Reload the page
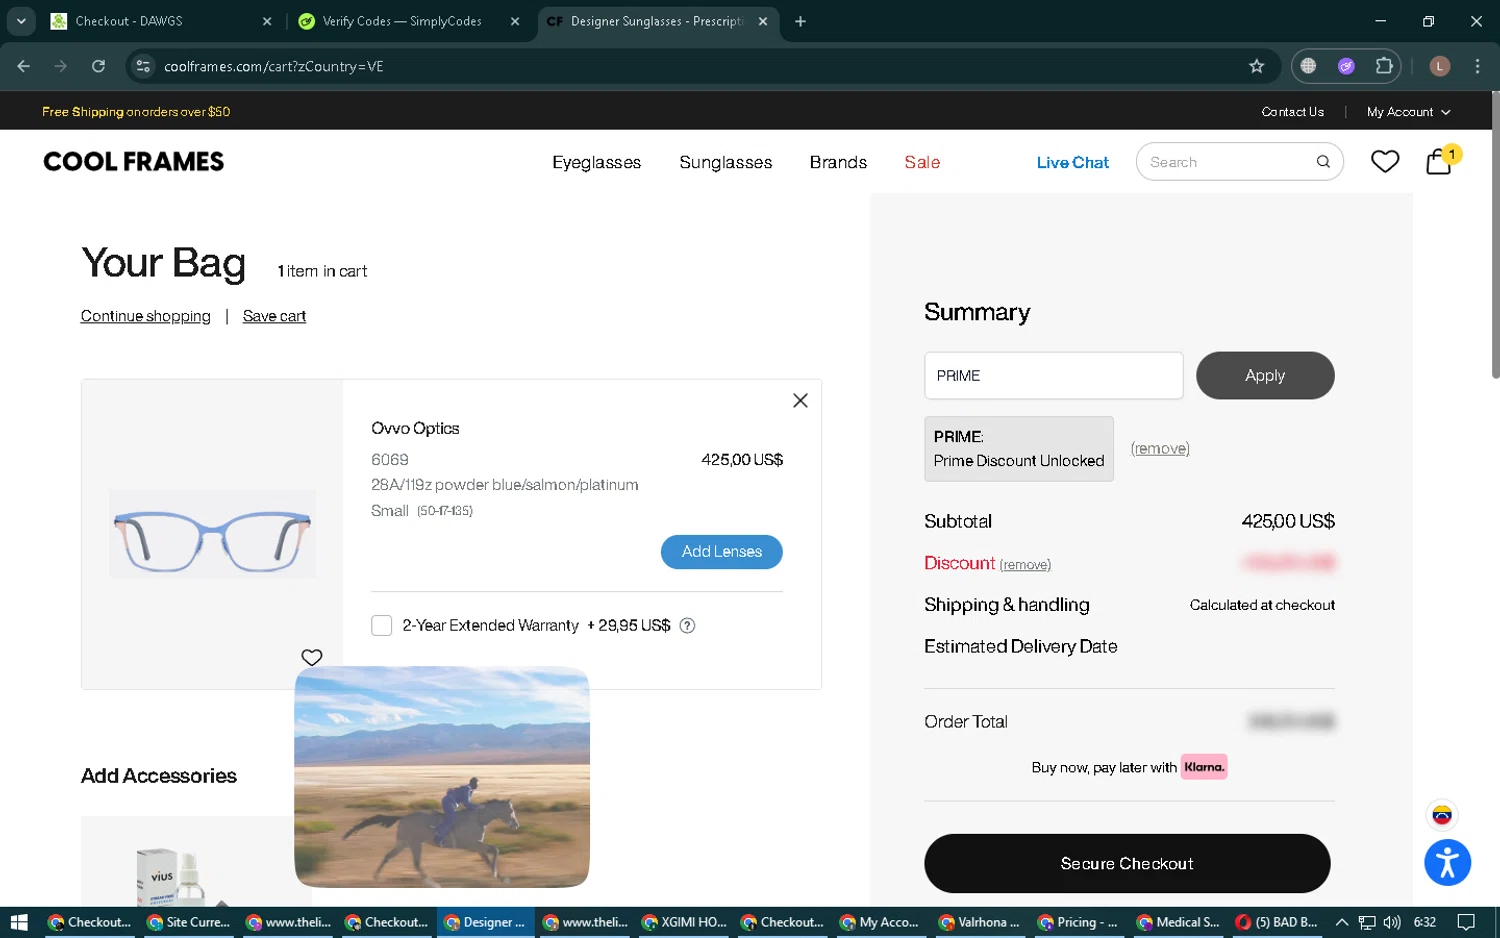Viewport: 1500px width, 938px height. pyautogui.click(x=98, y=66)
